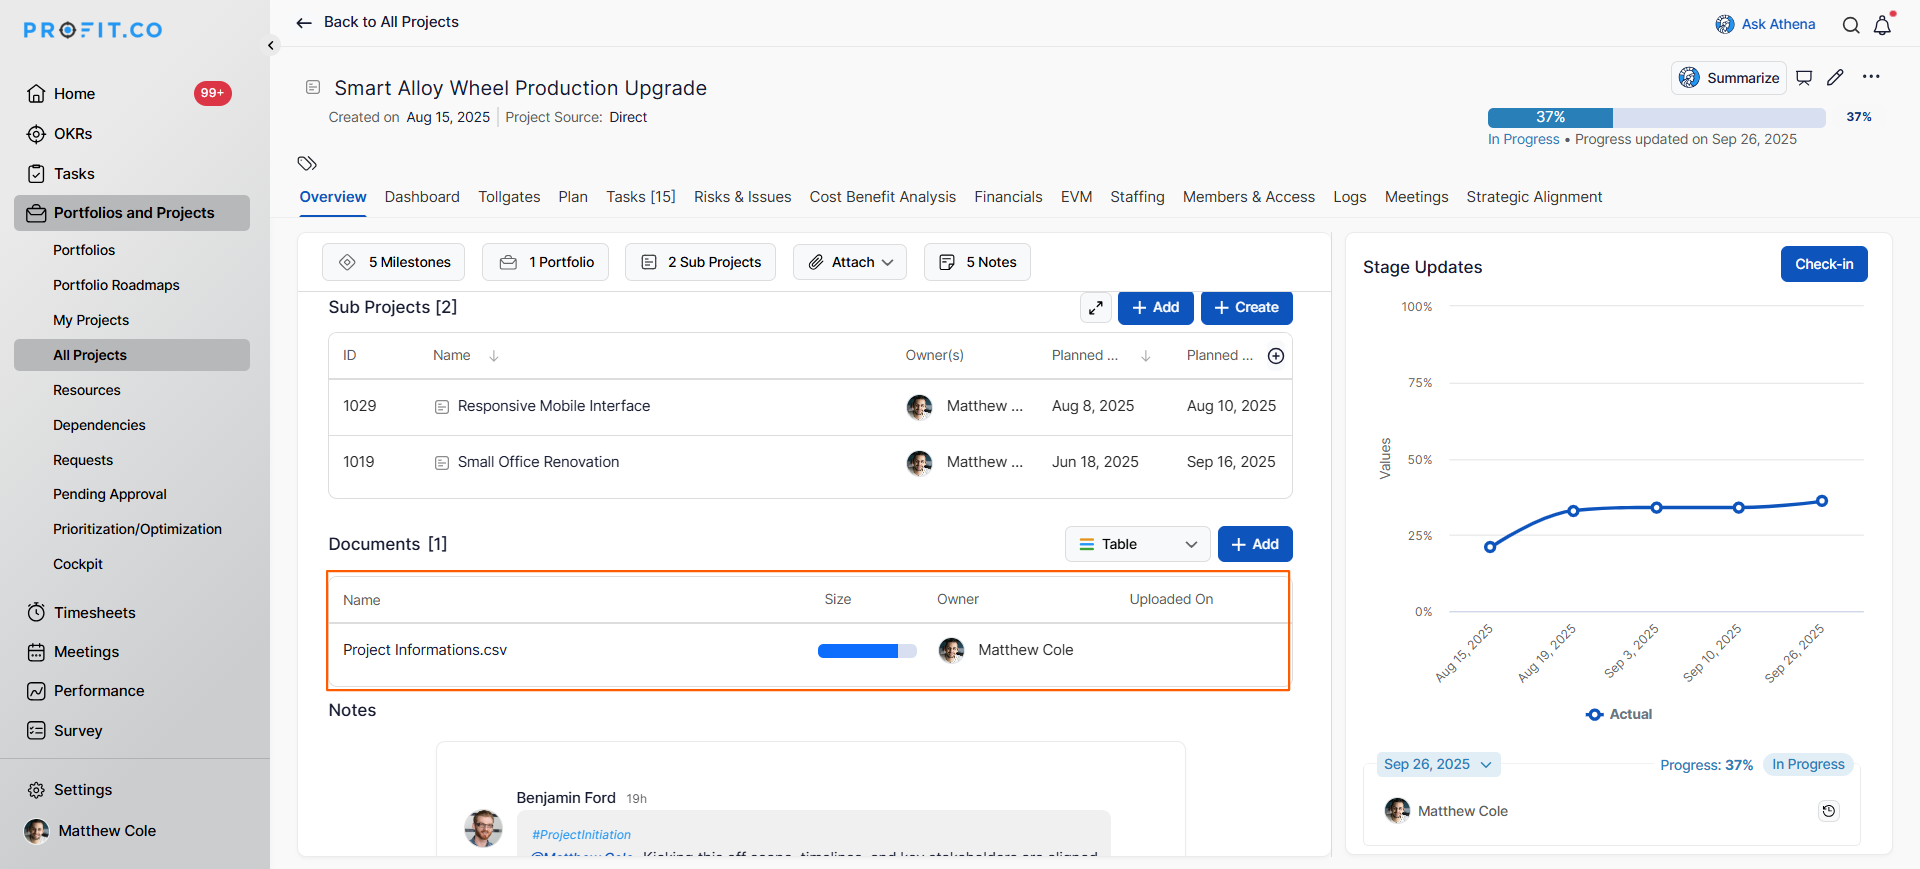Expand the Table view dropdown
Image resolution: width=1920 pixels, height=869 pixels.
click(x=1138, y=544)
